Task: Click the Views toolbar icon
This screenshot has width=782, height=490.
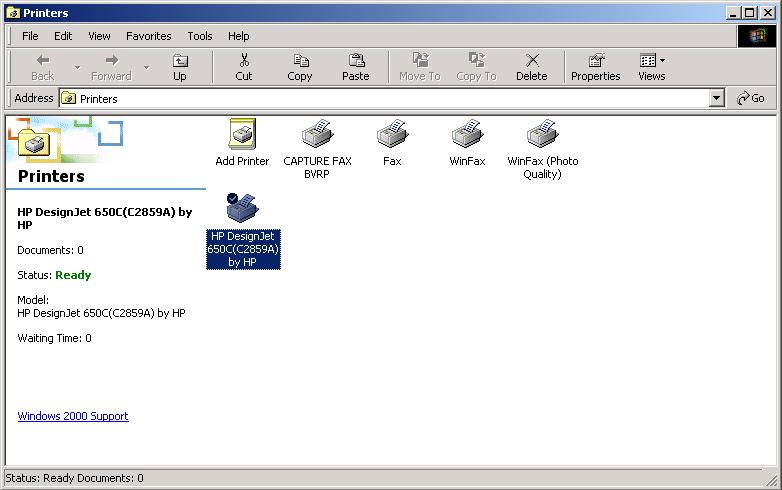Action: pos(648,61)
